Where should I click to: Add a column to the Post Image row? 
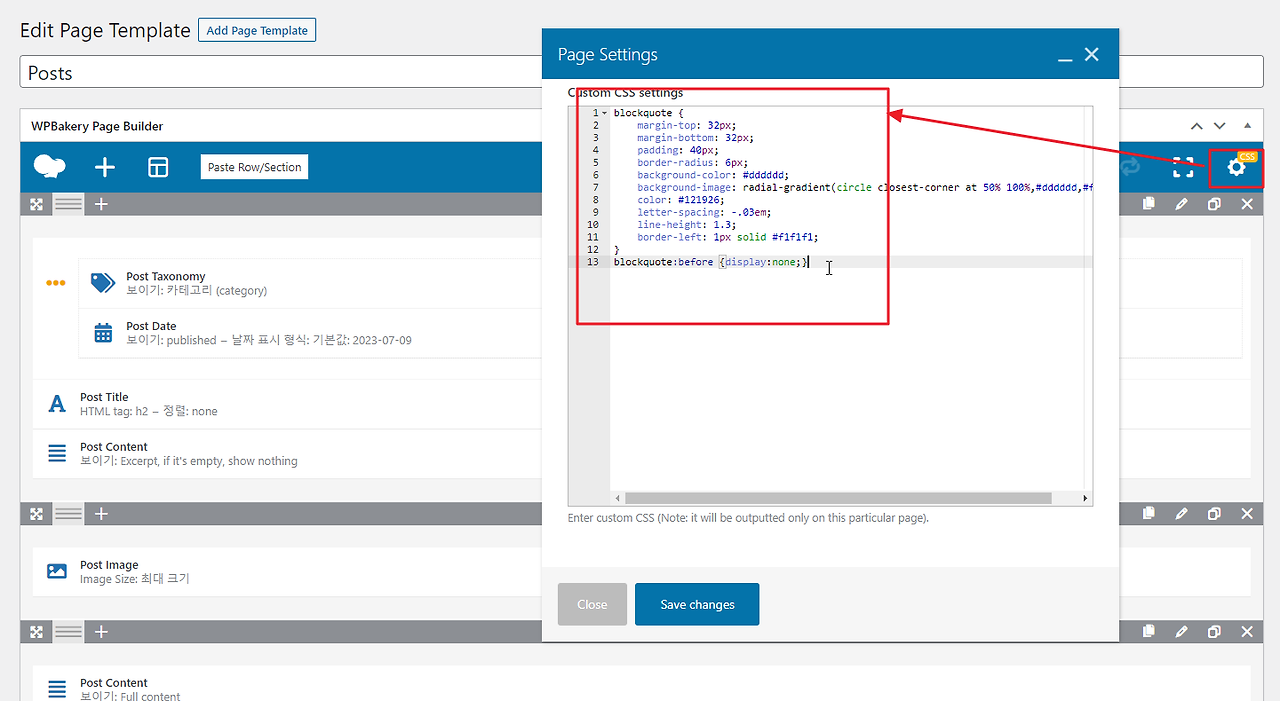pyautogui.click(x=101, y=514)
